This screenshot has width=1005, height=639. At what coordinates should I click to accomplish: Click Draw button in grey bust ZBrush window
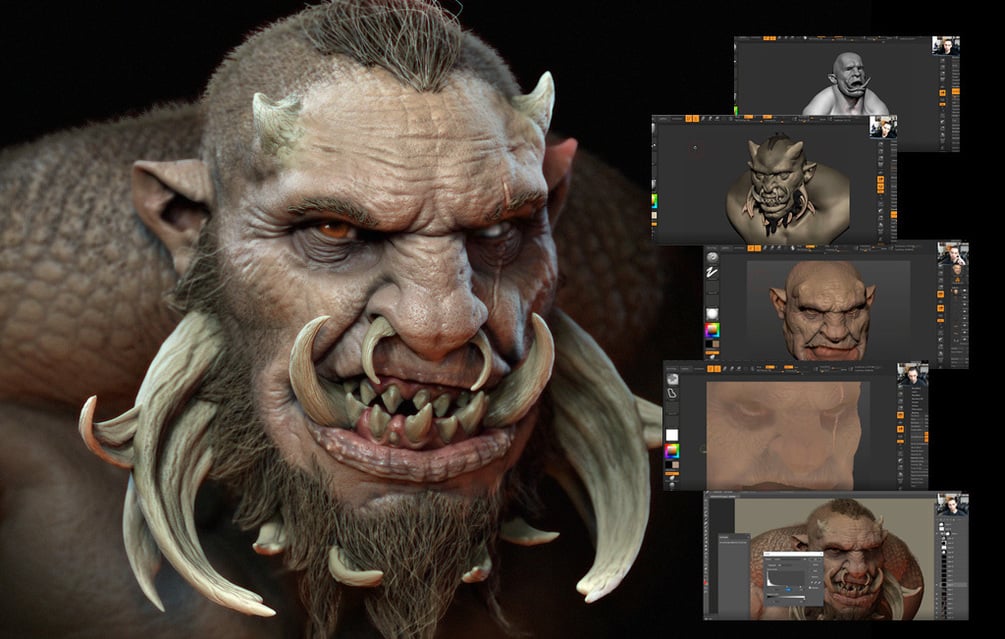773,38
